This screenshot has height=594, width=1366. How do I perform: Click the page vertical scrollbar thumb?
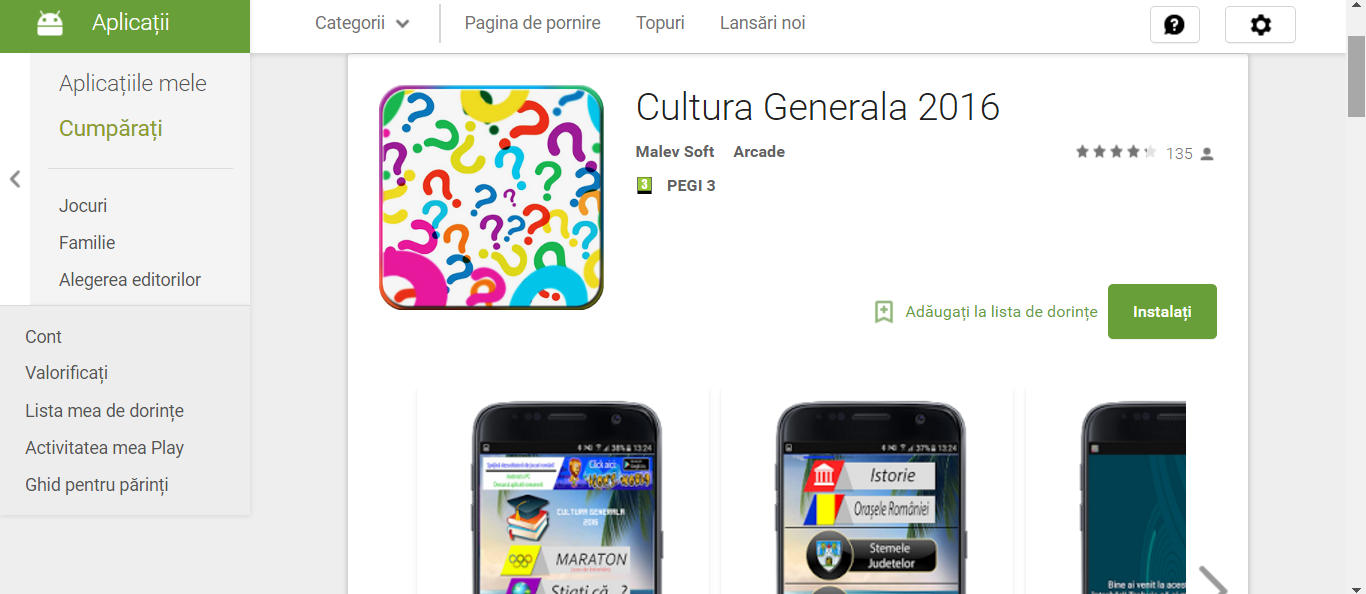coord(1356,77)
